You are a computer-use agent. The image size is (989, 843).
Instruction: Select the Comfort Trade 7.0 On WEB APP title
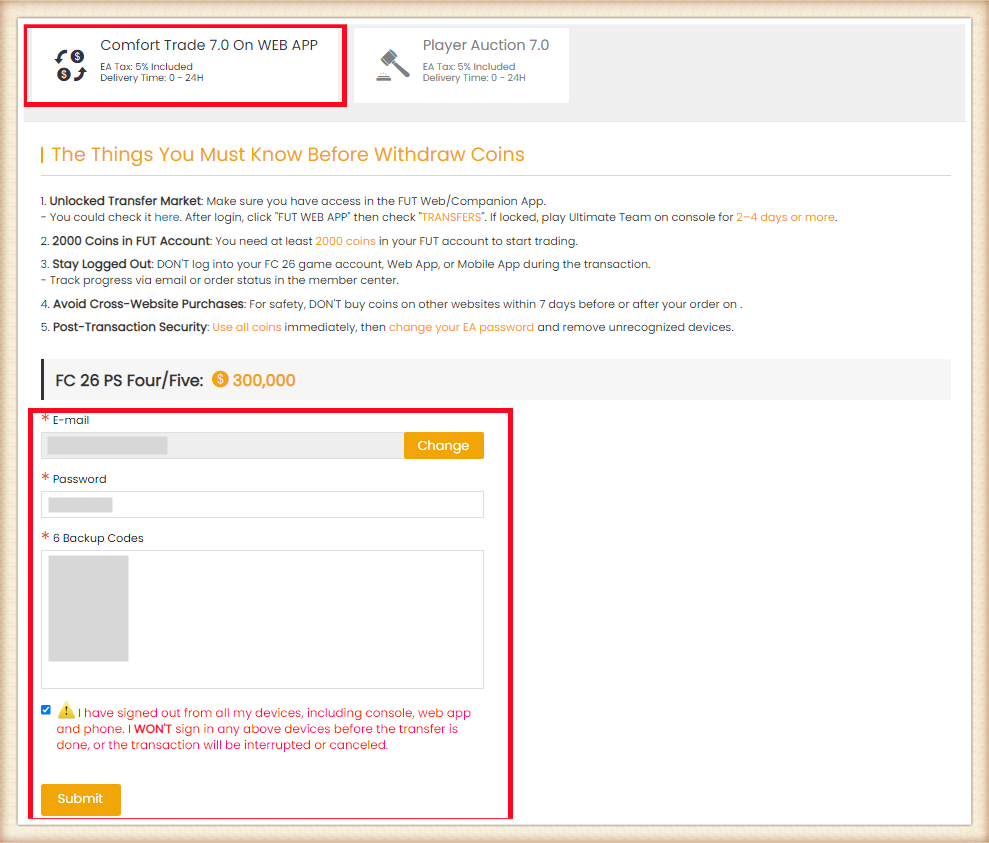tap(209, 46)
